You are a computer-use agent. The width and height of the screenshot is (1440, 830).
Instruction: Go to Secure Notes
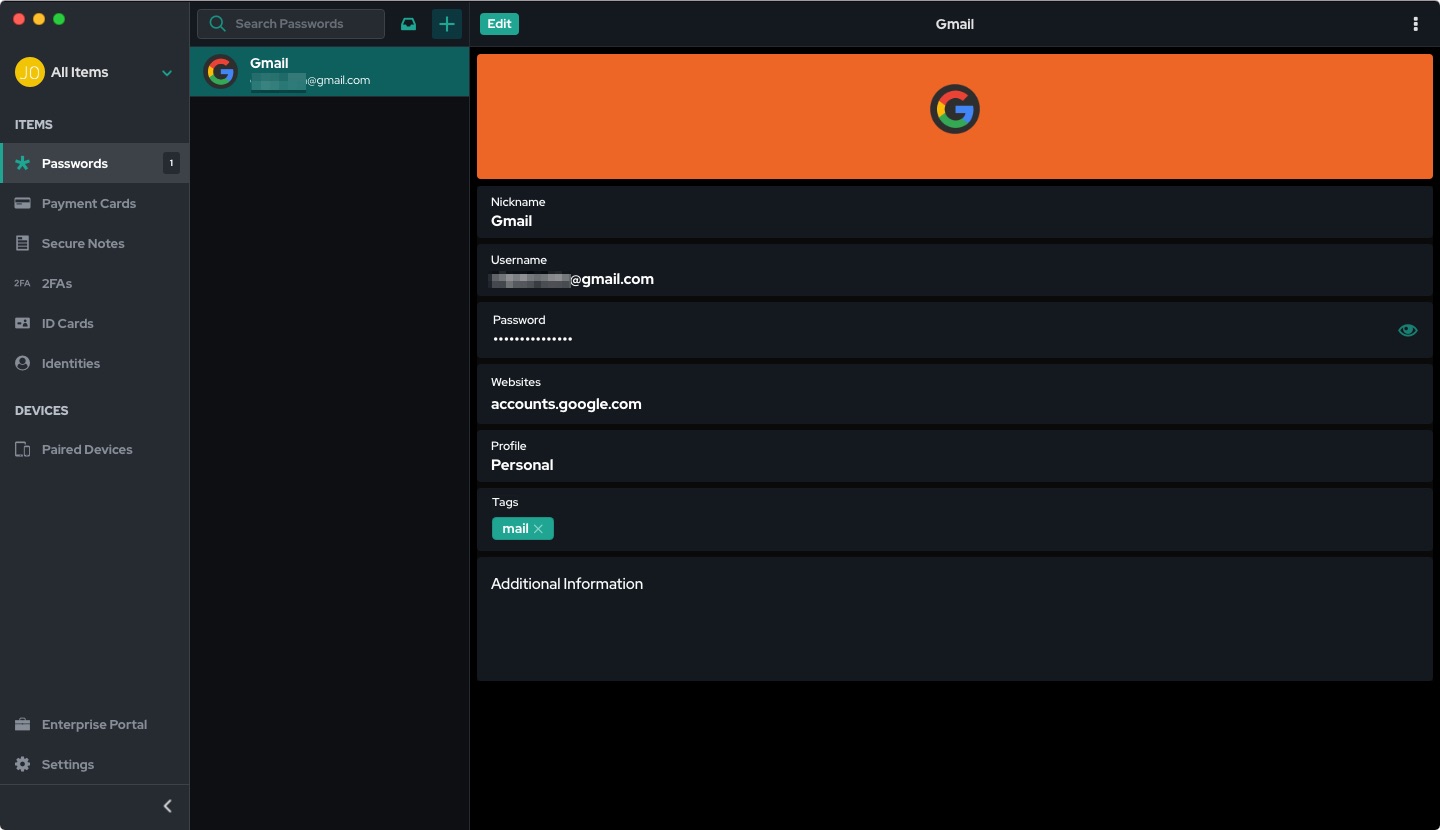pyautogui.click(x=95, y=243)
